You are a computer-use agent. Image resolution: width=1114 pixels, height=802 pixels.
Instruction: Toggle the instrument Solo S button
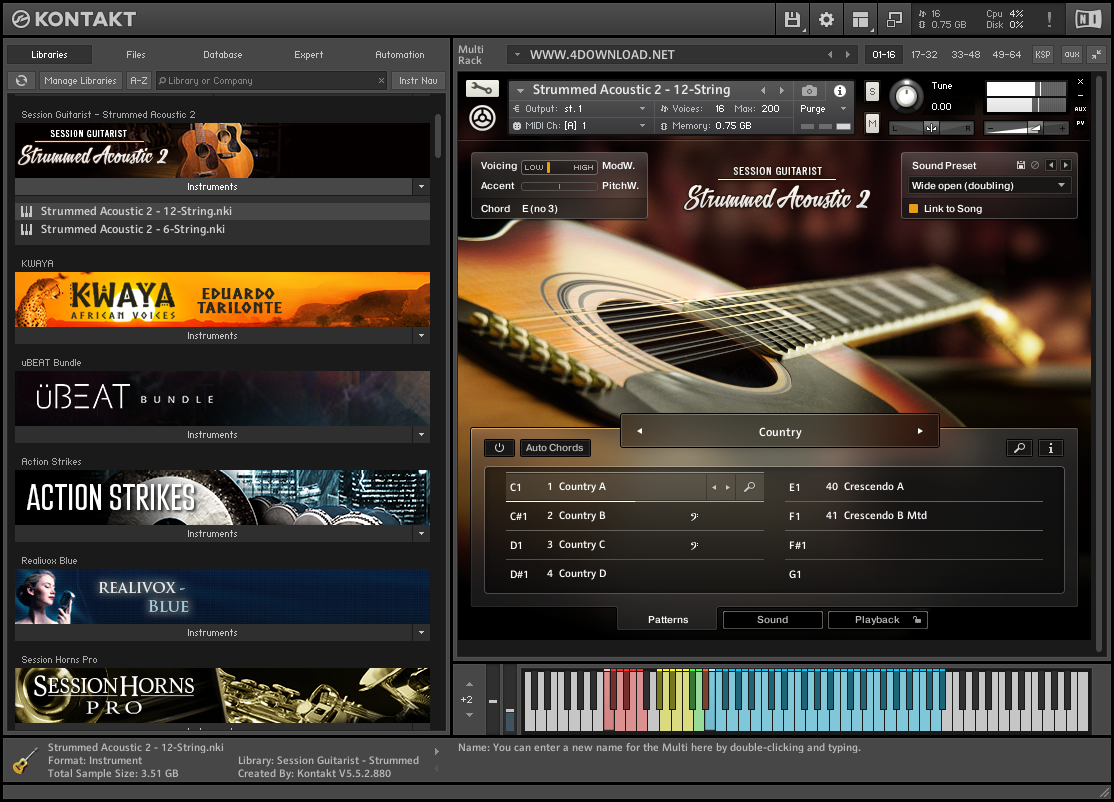(x=872, y=91)
